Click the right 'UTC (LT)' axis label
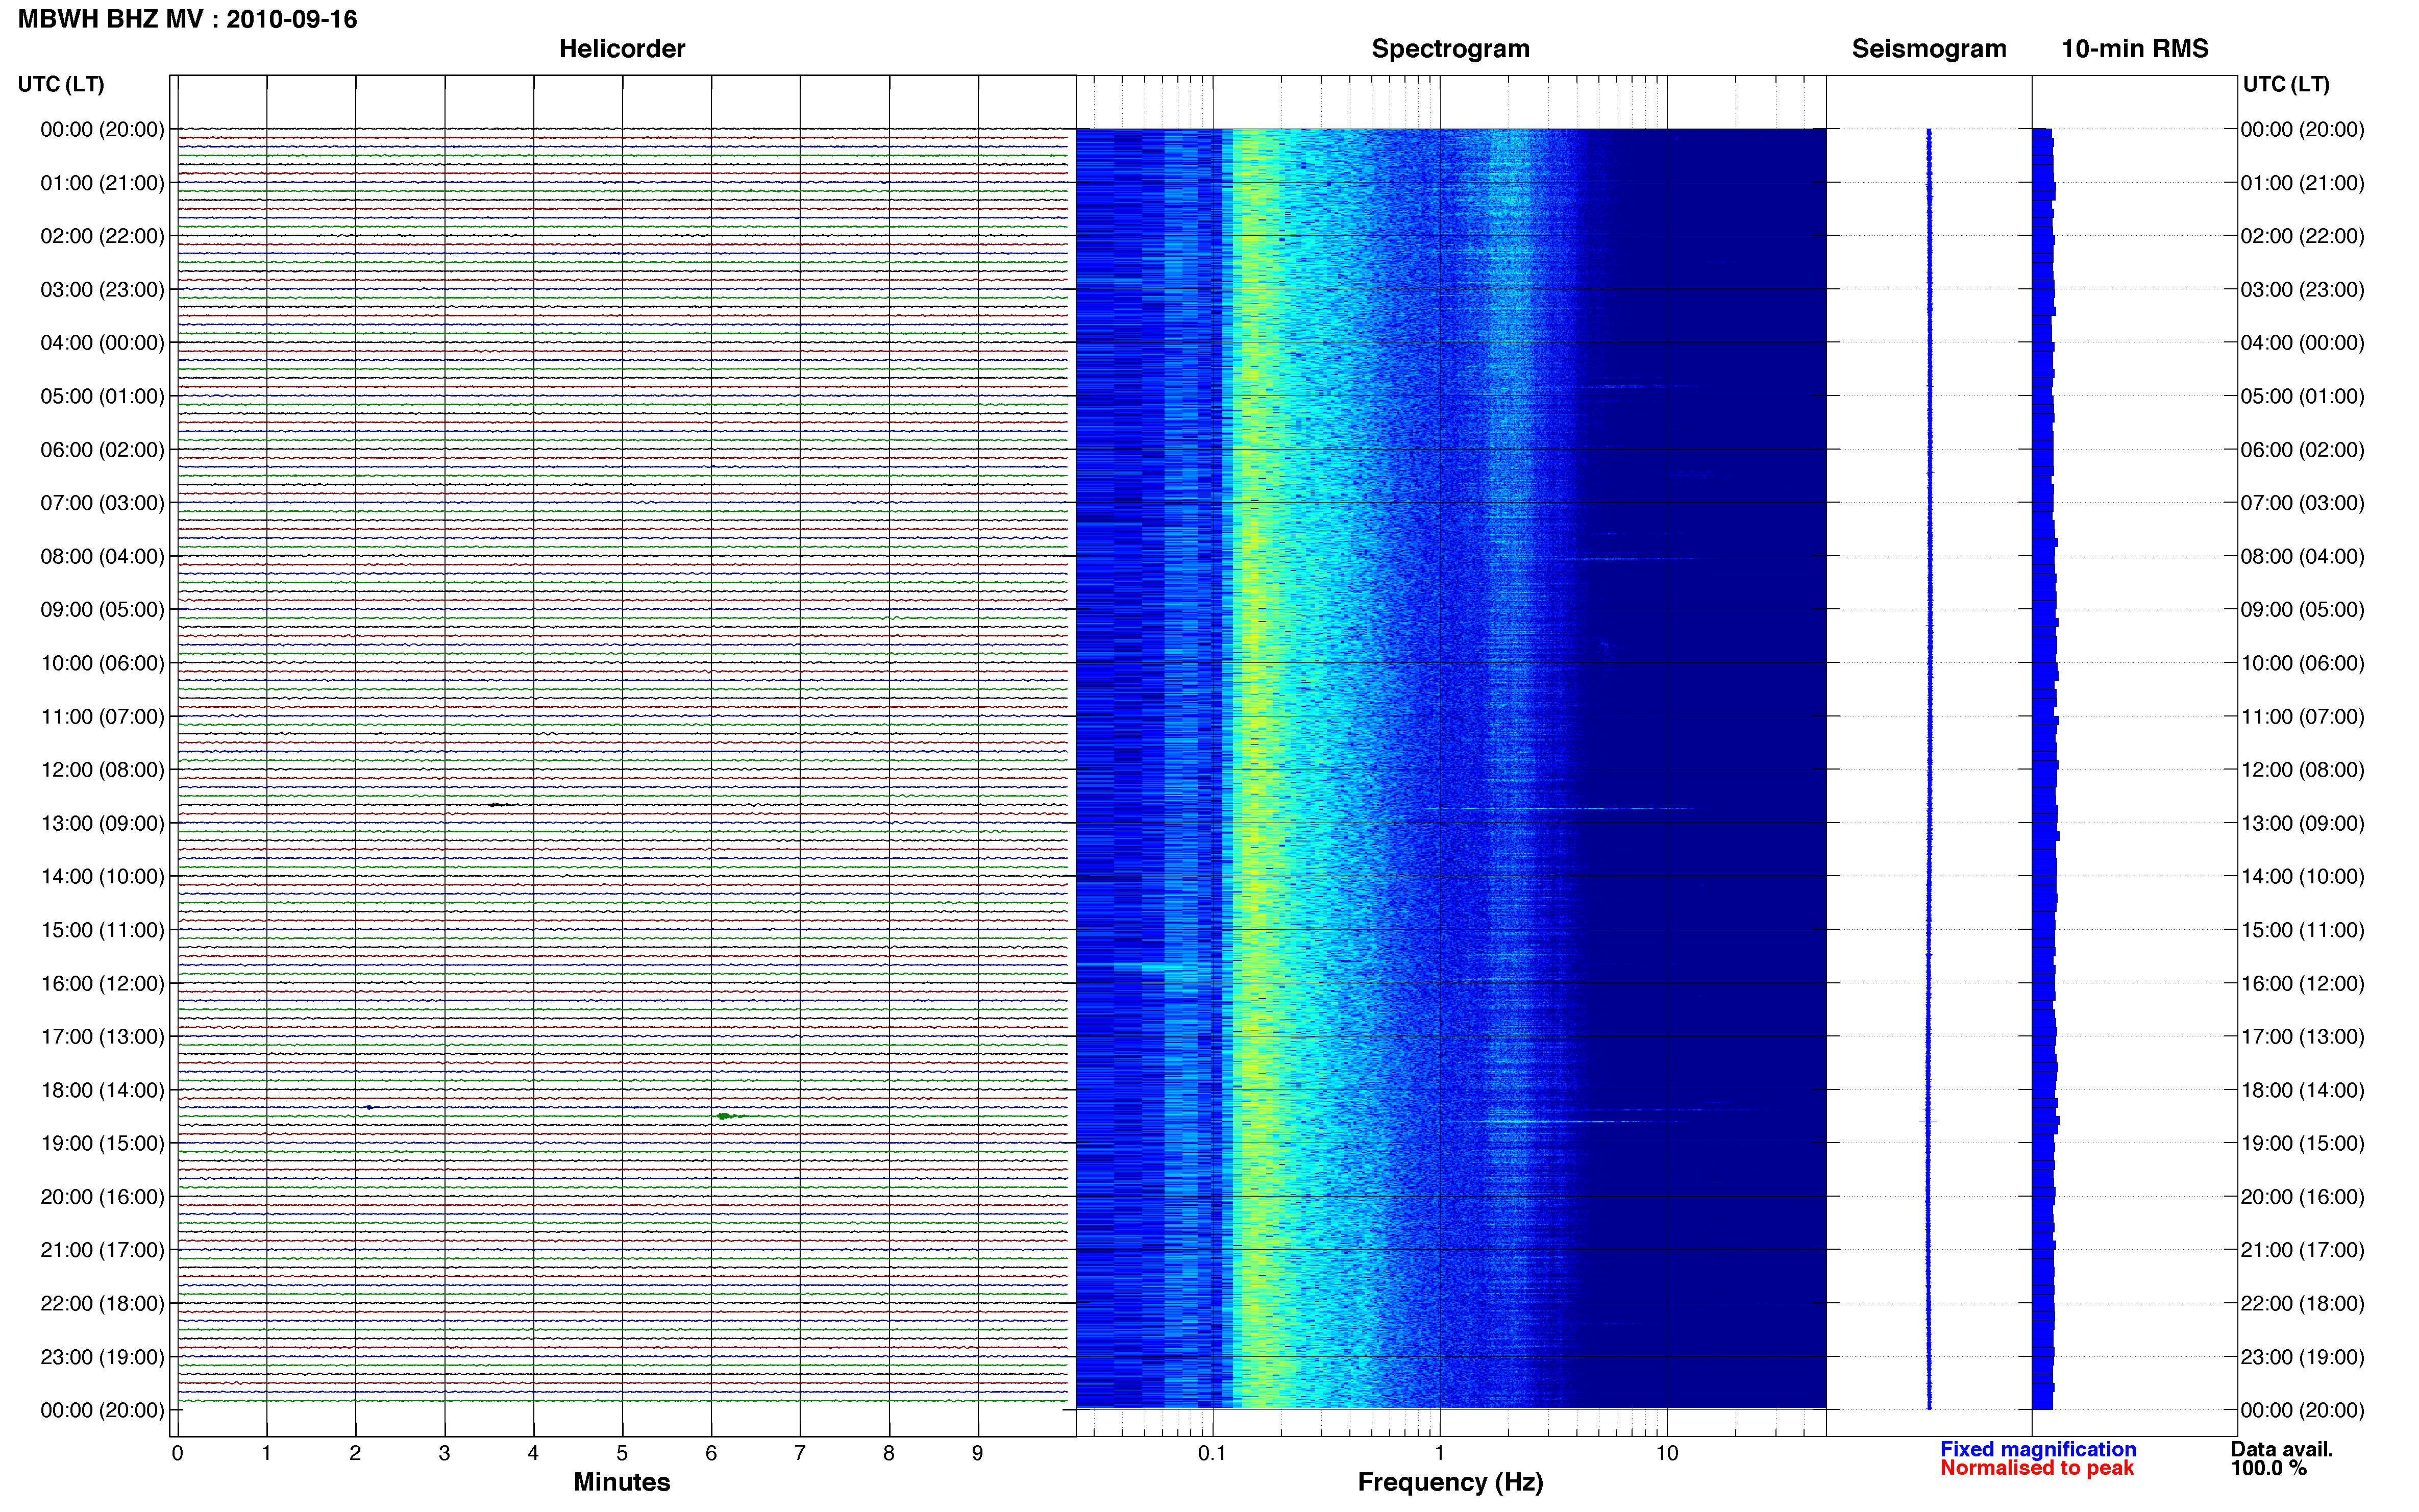This screenshot has height=1512, width=2419. click(2286, 84)
